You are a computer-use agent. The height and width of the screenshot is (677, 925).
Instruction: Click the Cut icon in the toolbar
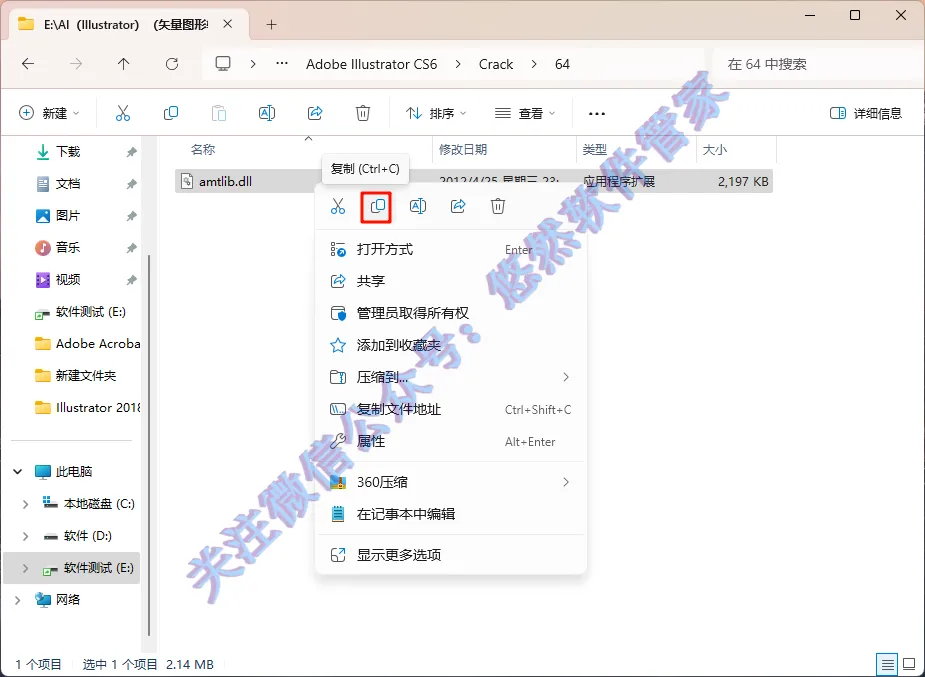(123, 113)
